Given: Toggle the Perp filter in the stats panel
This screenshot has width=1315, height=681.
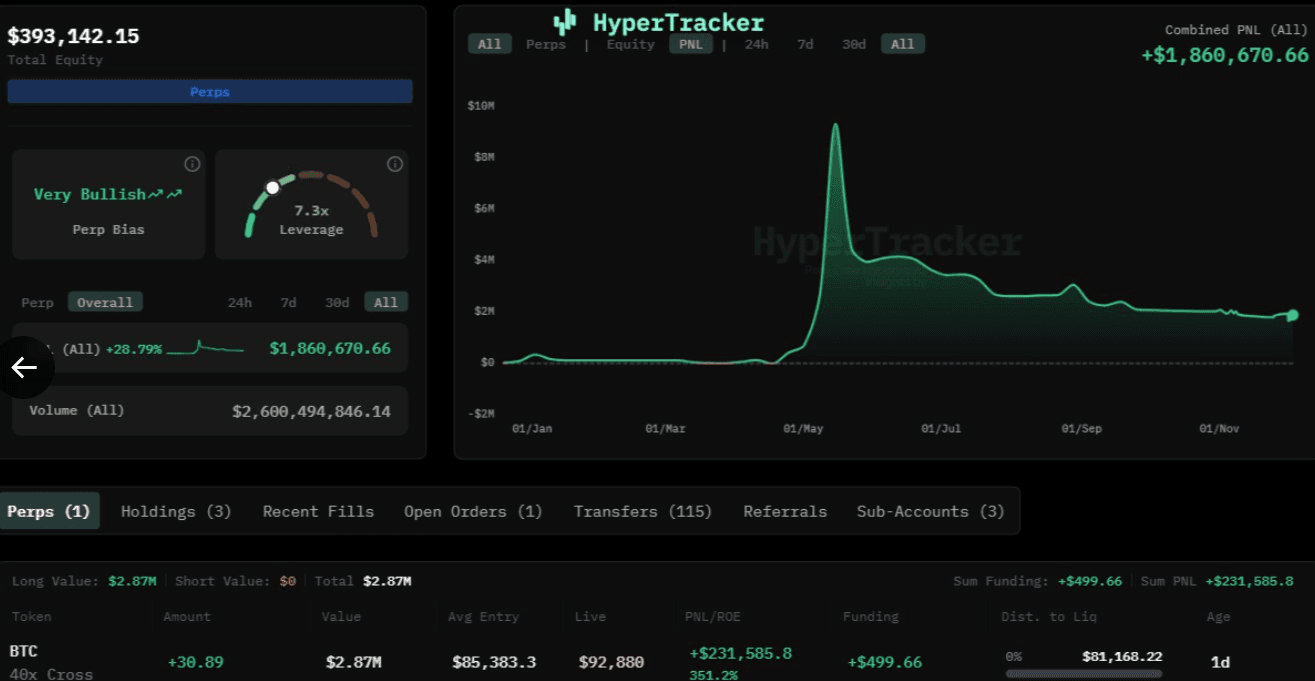Looking at the screenshot, I should 37,302.
